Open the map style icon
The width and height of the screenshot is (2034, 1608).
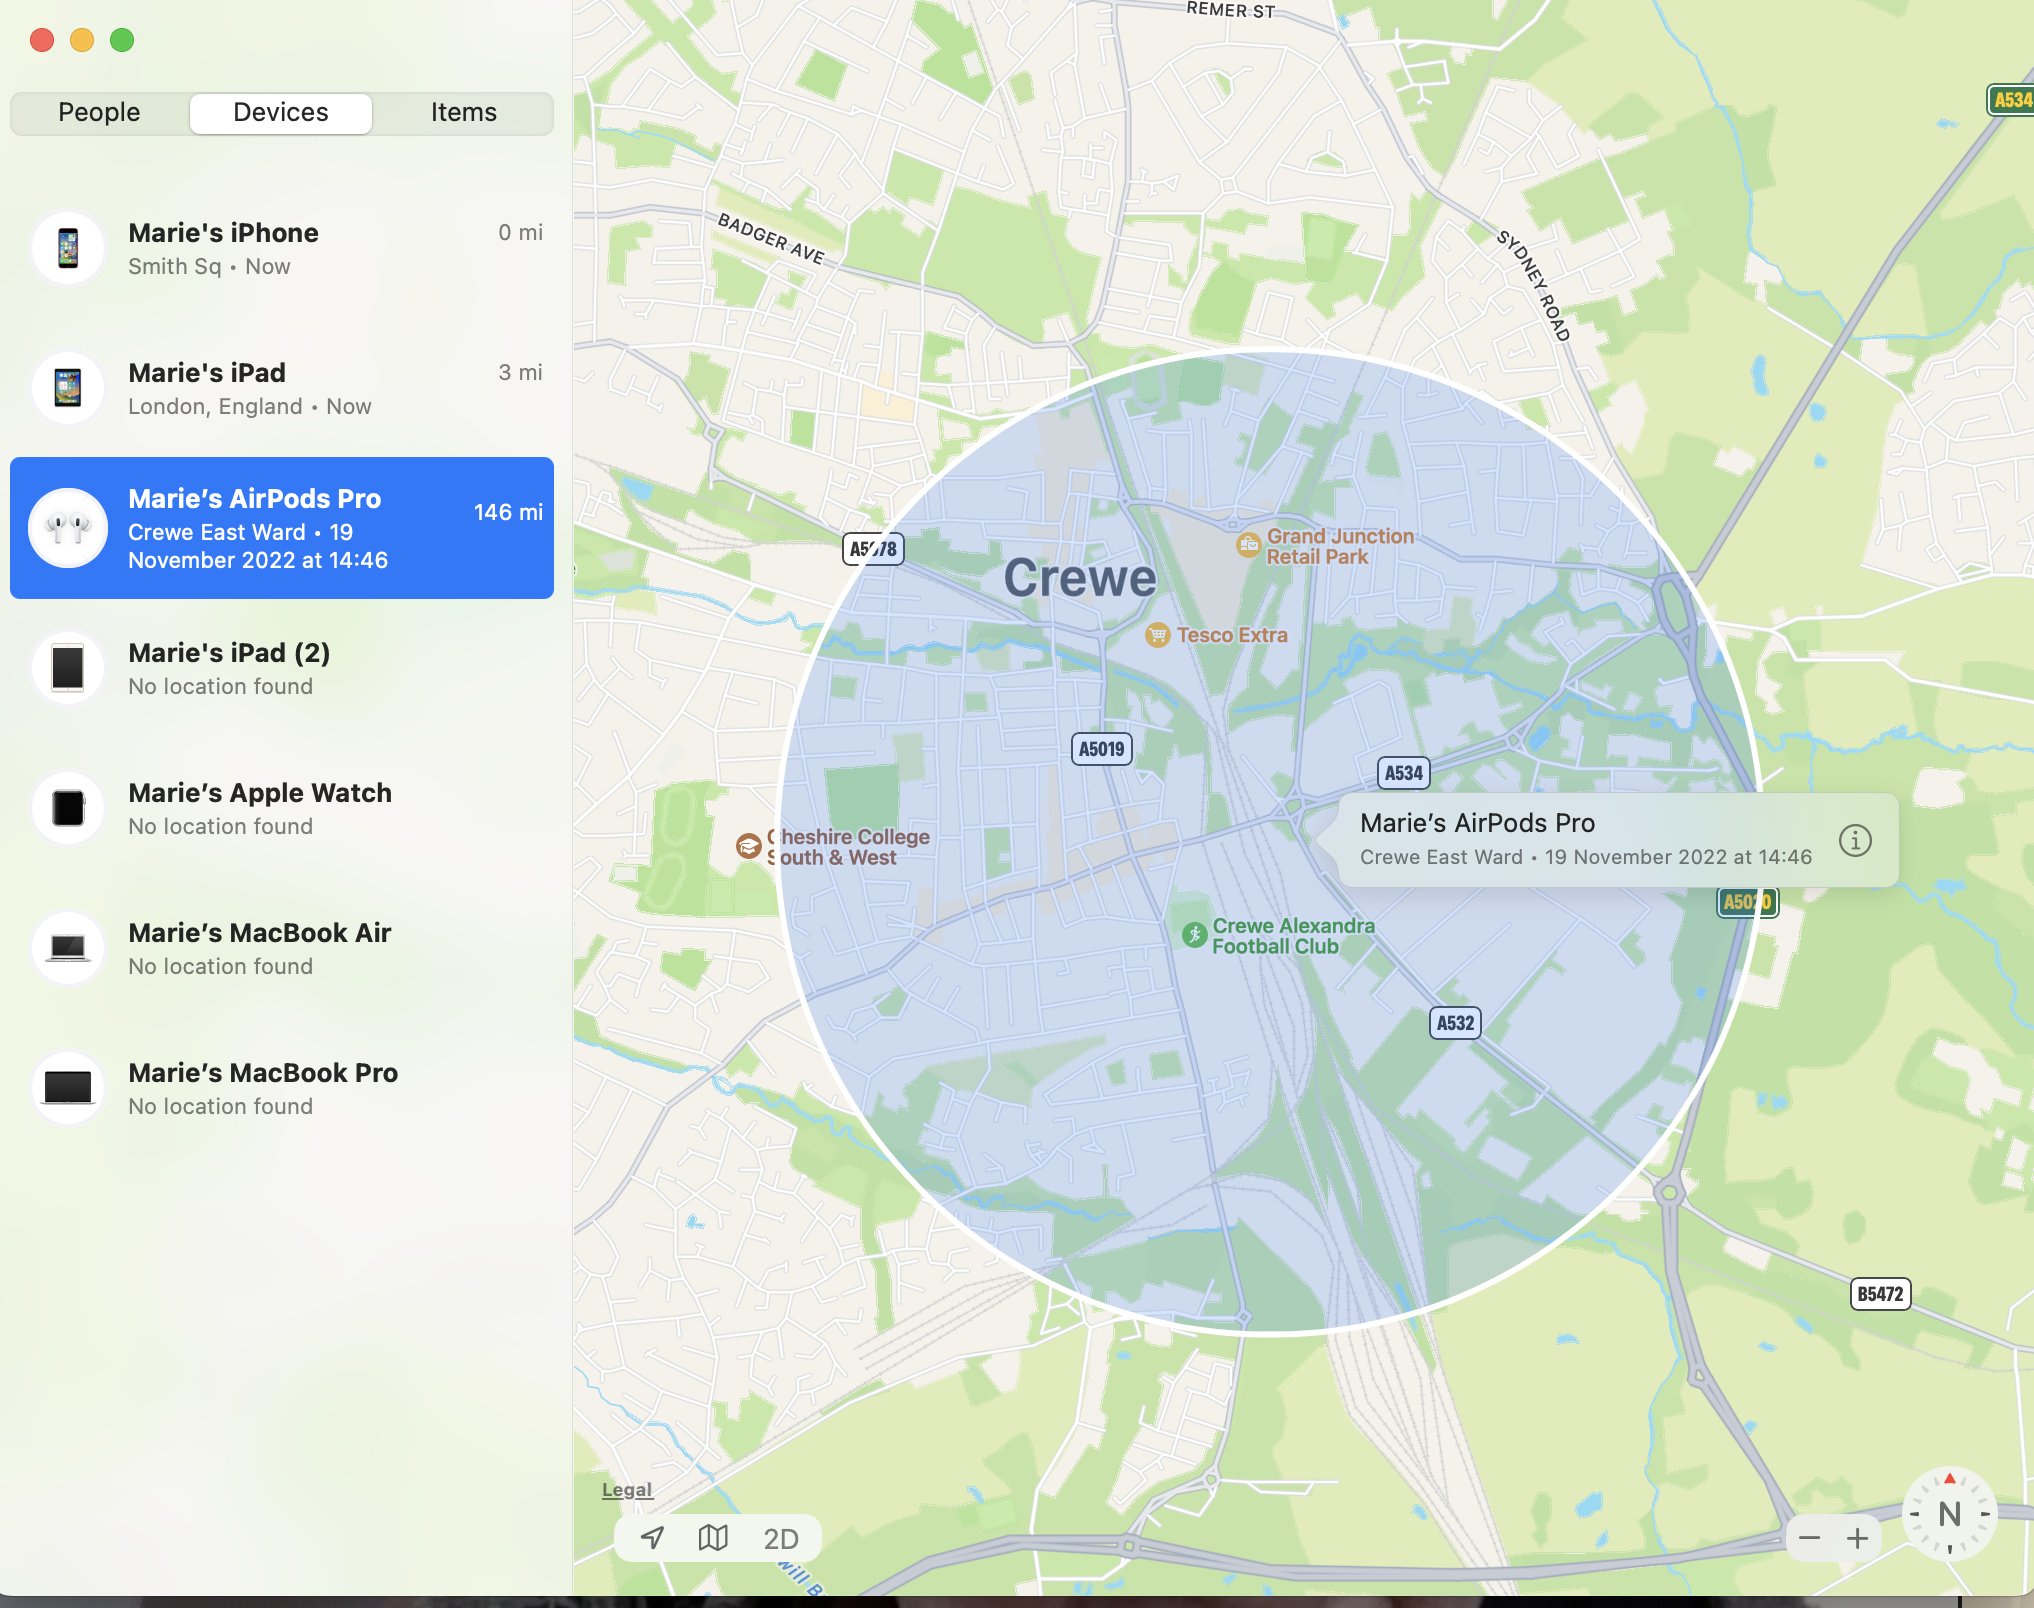(x=713, y=1538)
